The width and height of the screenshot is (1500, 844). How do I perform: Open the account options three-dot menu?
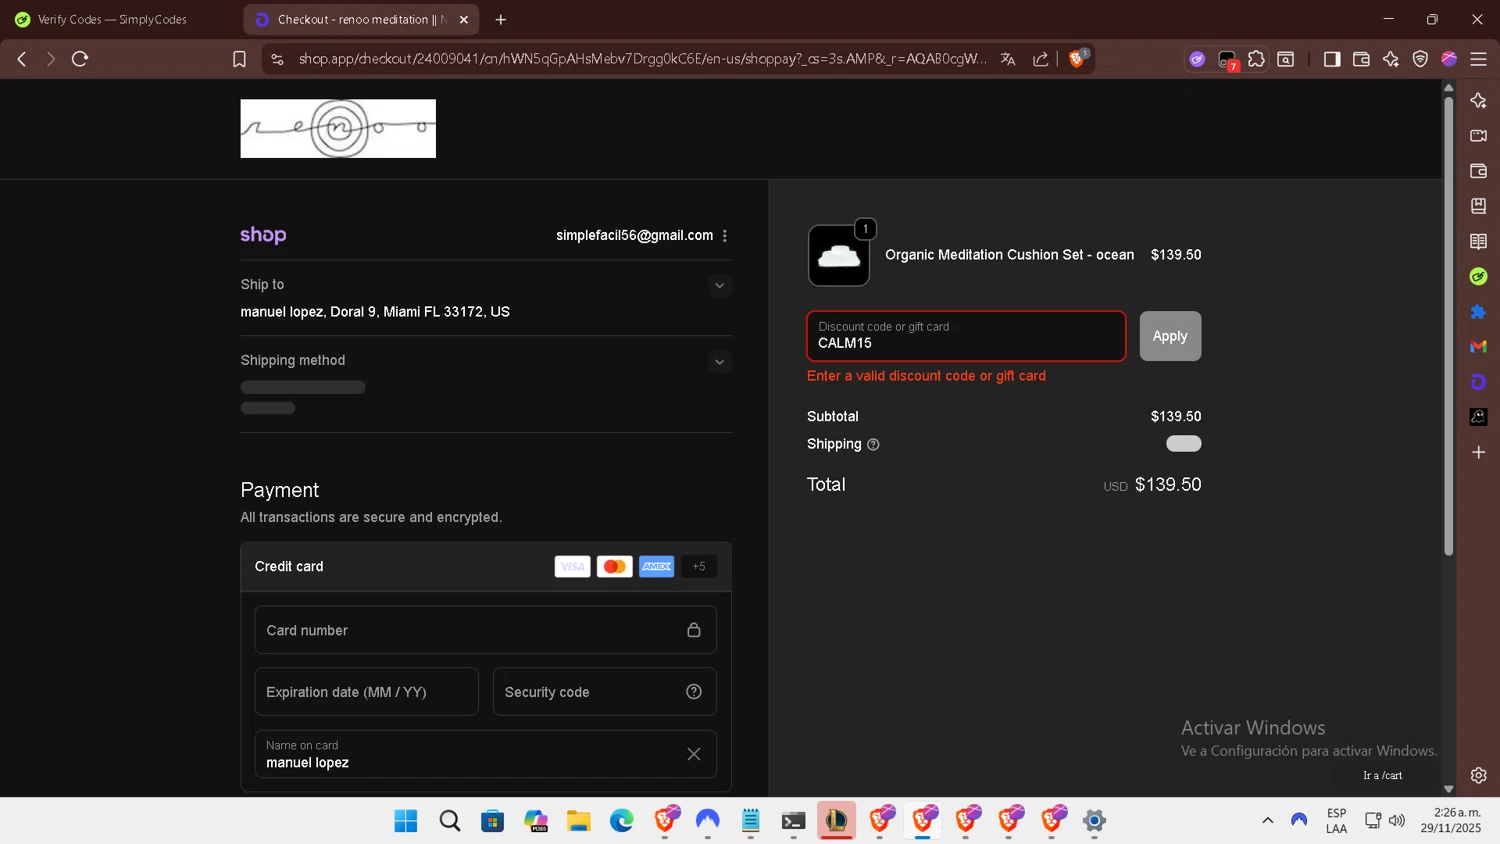coord(725,236)
